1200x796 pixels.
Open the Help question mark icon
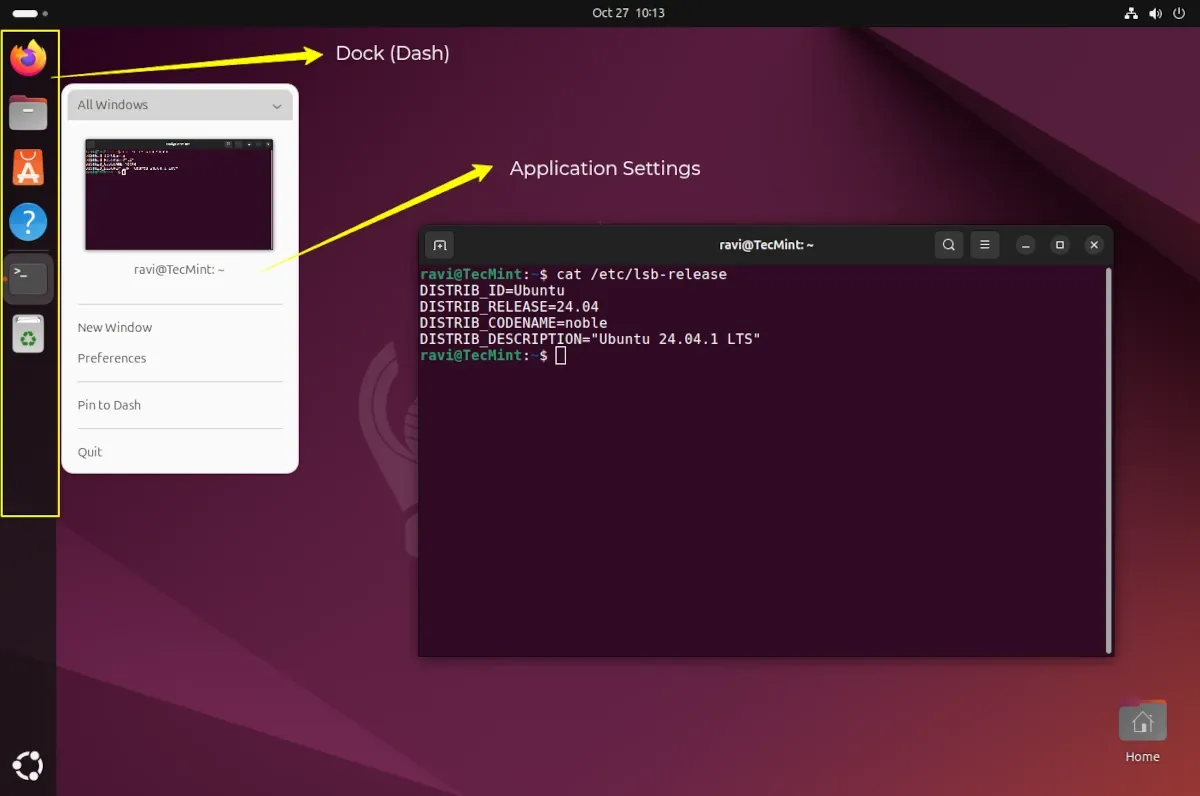coord(28,222)
